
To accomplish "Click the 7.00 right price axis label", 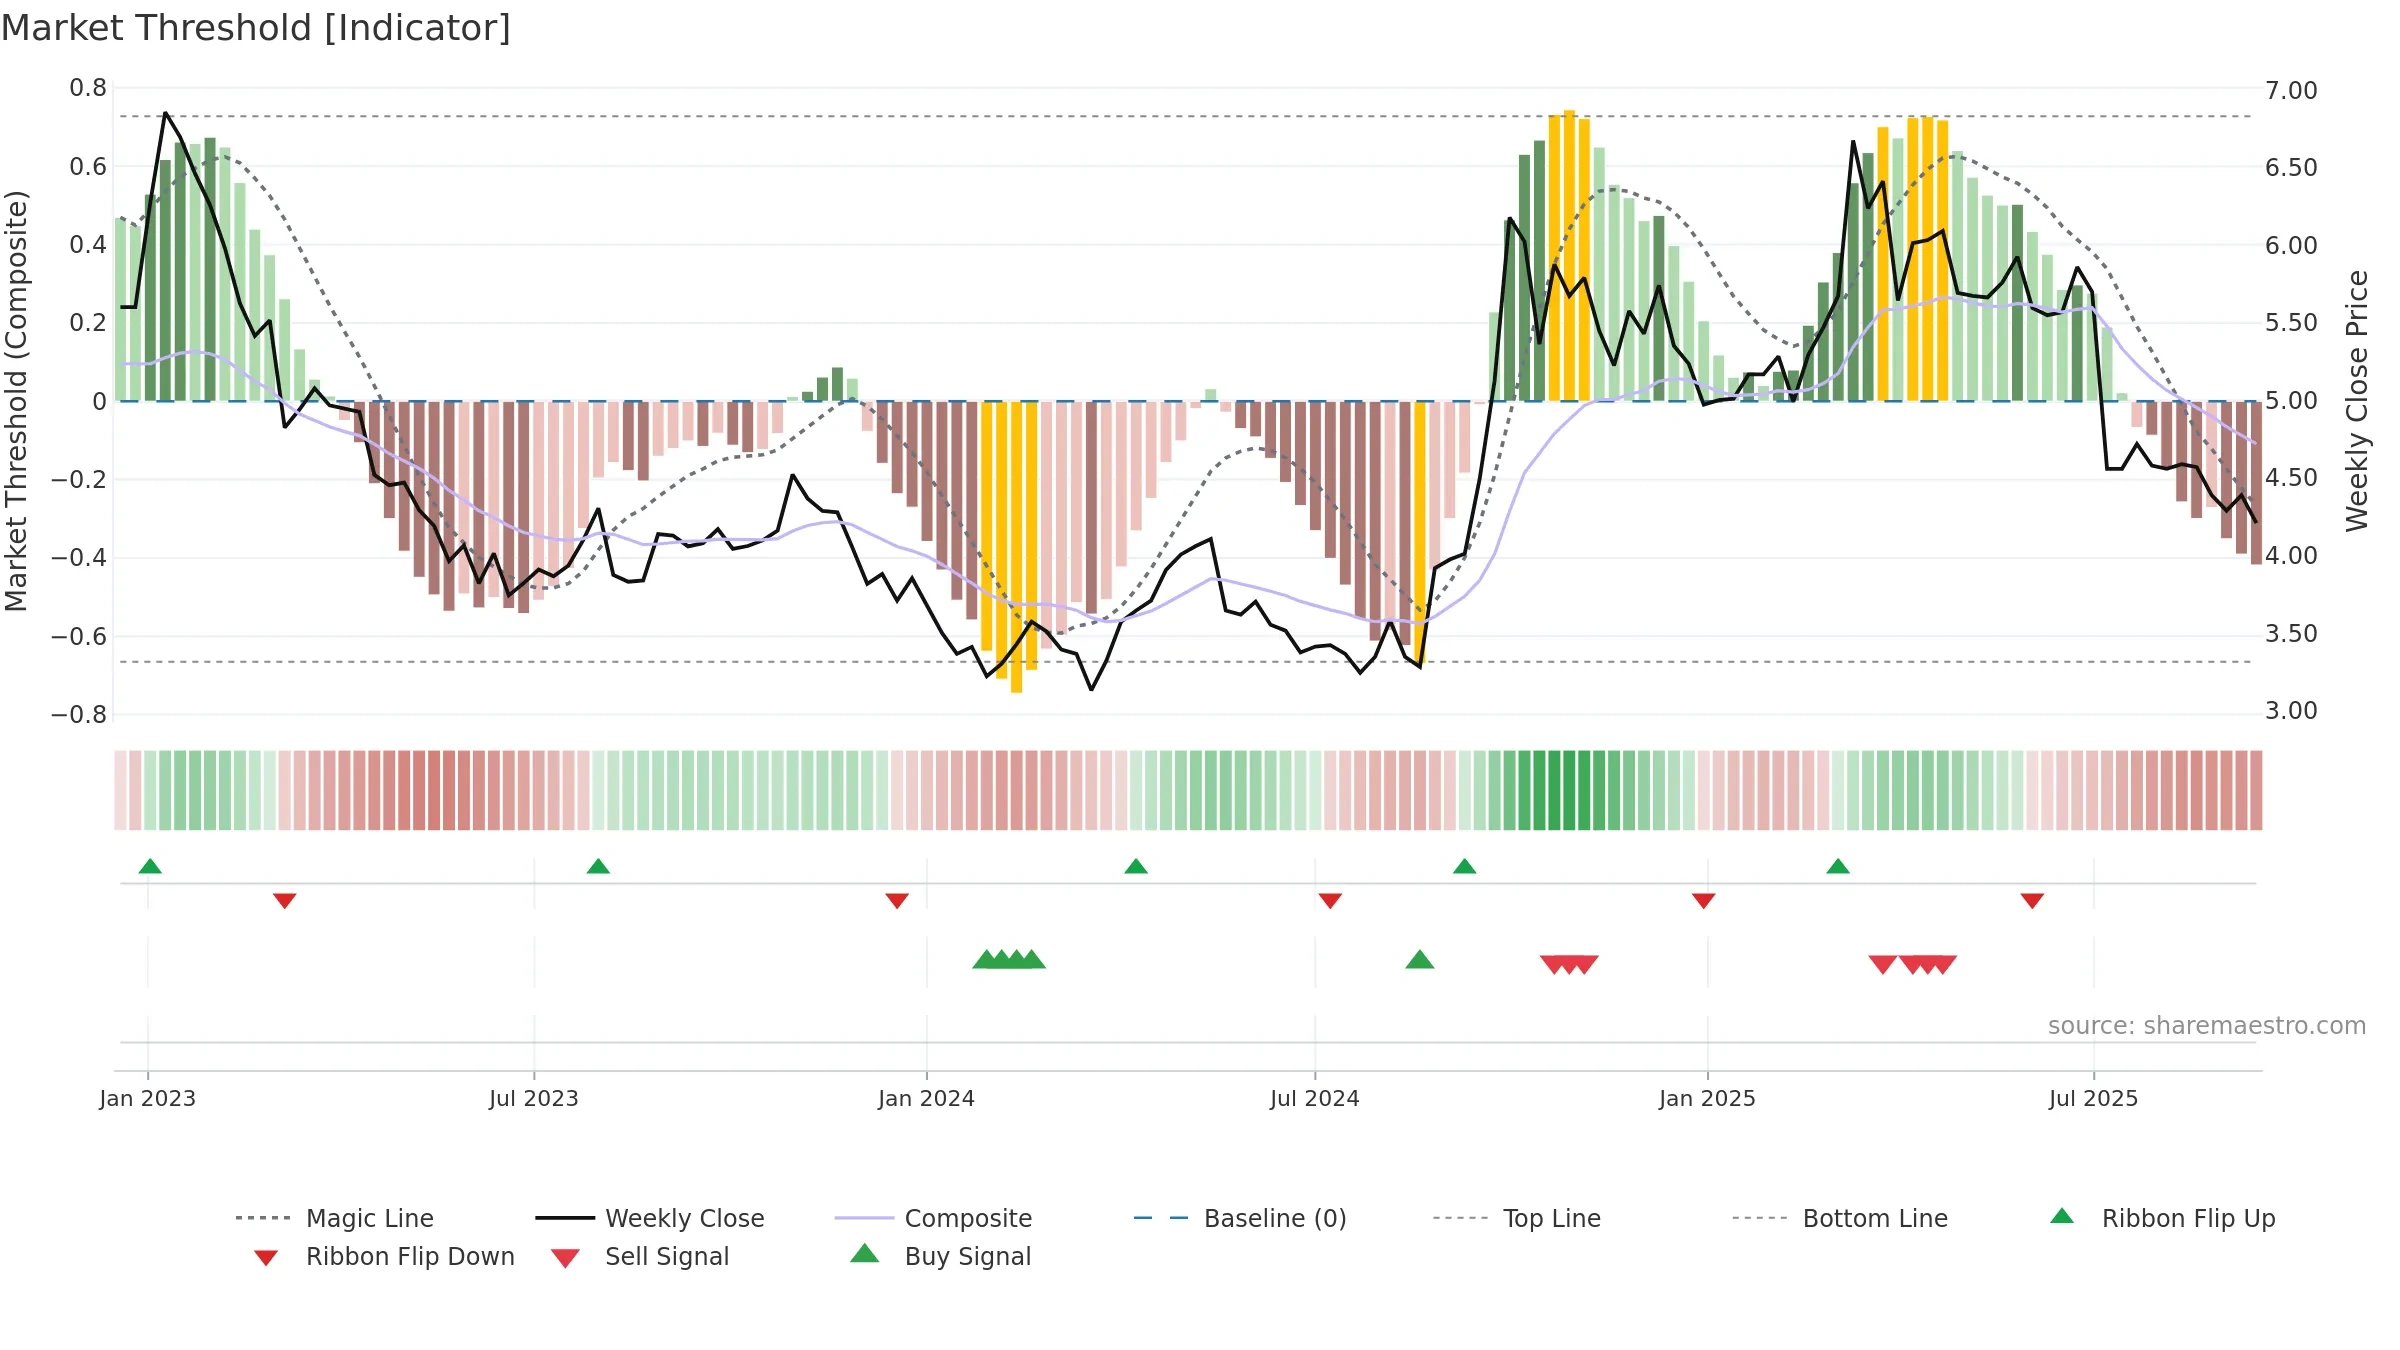I will click(2291, 90).
